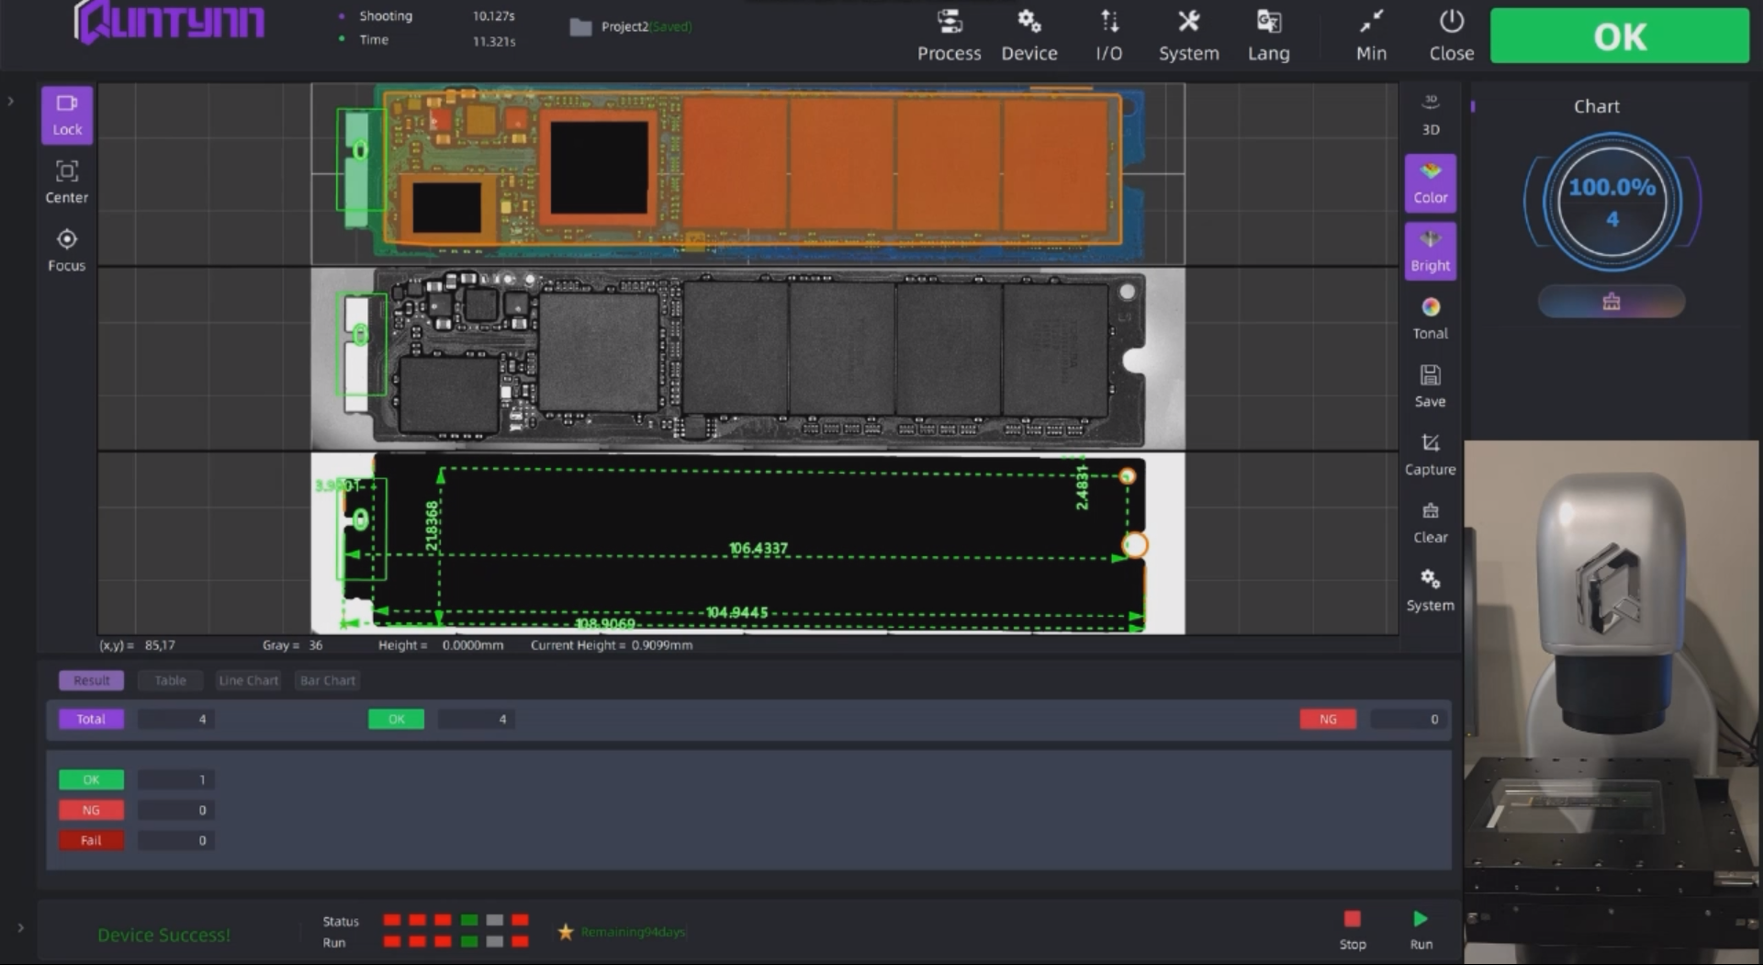Toggle the Bright image layer
This screenshot has height=965, width=1763.
pos(1430,250)
